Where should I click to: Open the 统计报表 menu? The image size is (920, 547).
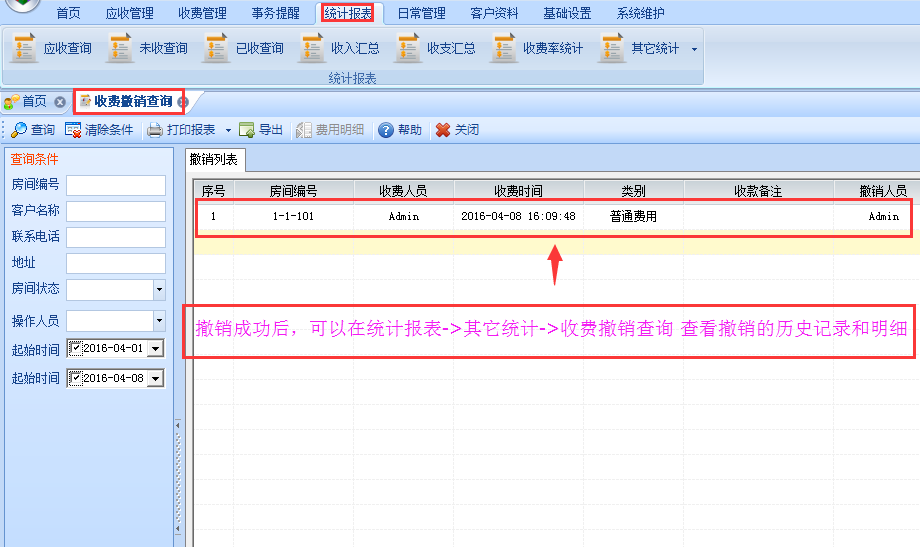[348, 13]
